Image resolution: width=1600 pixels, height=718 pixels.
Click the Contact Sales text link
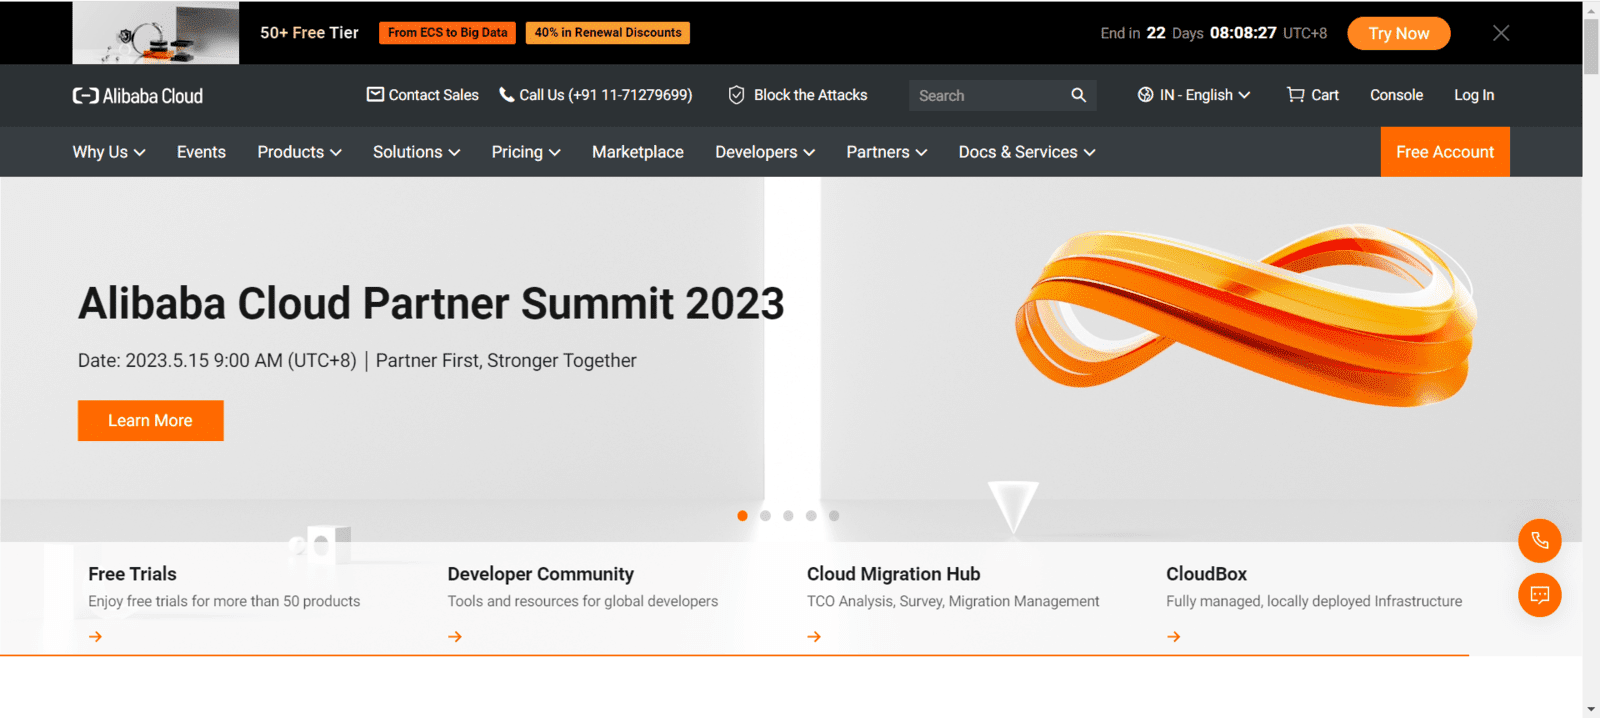coord(433,95)
